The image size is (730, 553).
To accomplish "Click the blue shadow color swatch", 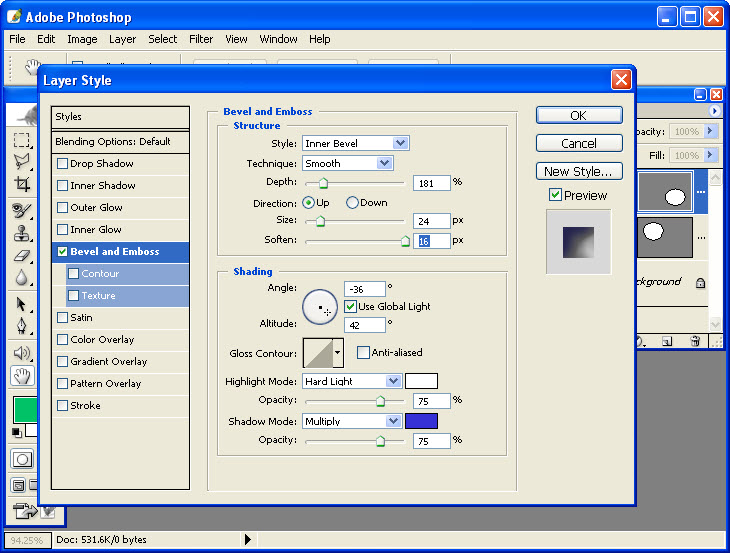I will tap(421, 421).
